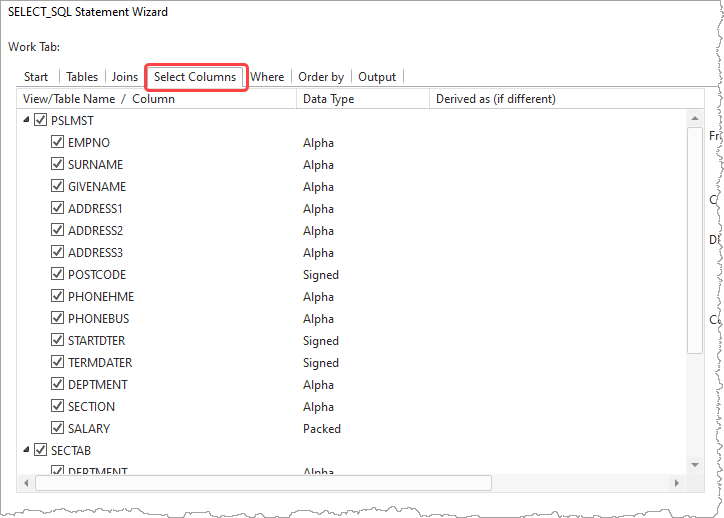Switch to the Start tab
Viewport: 724px width, 518px height.
tap(36, 77)
